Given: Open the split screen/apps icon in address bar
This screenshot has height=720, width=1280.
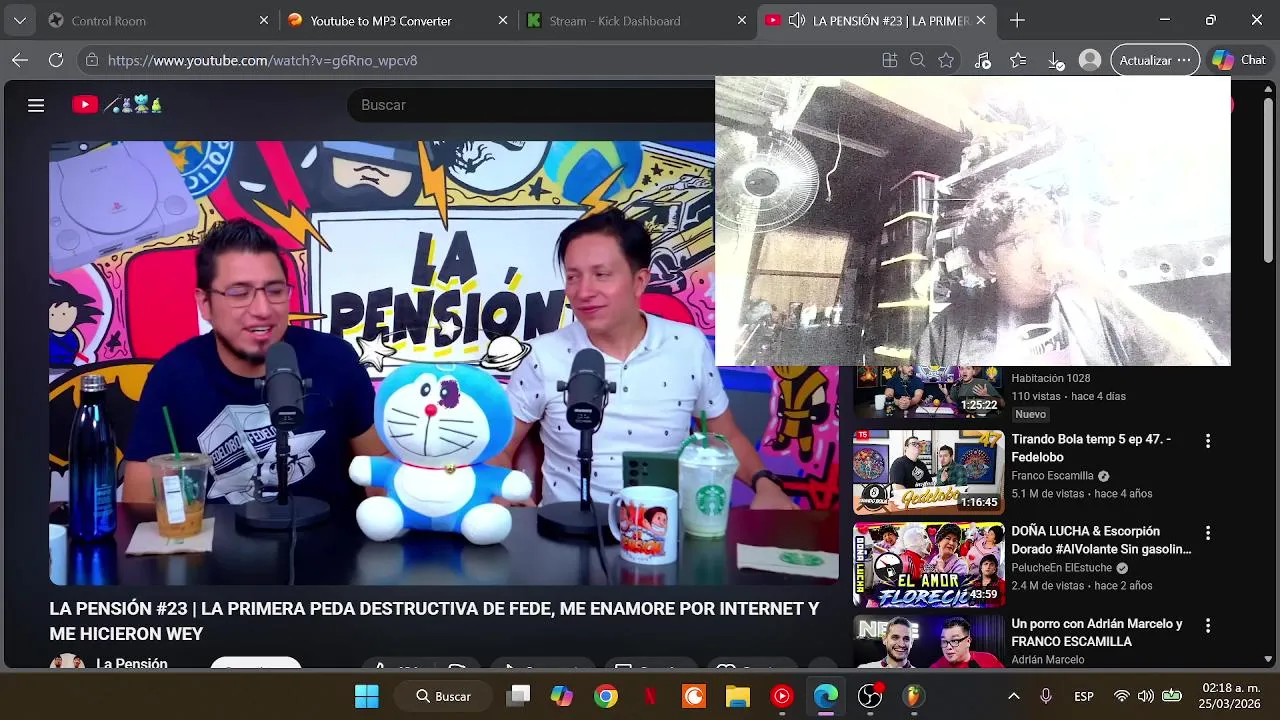Looking at the screenshot, I should pos(889,60).
